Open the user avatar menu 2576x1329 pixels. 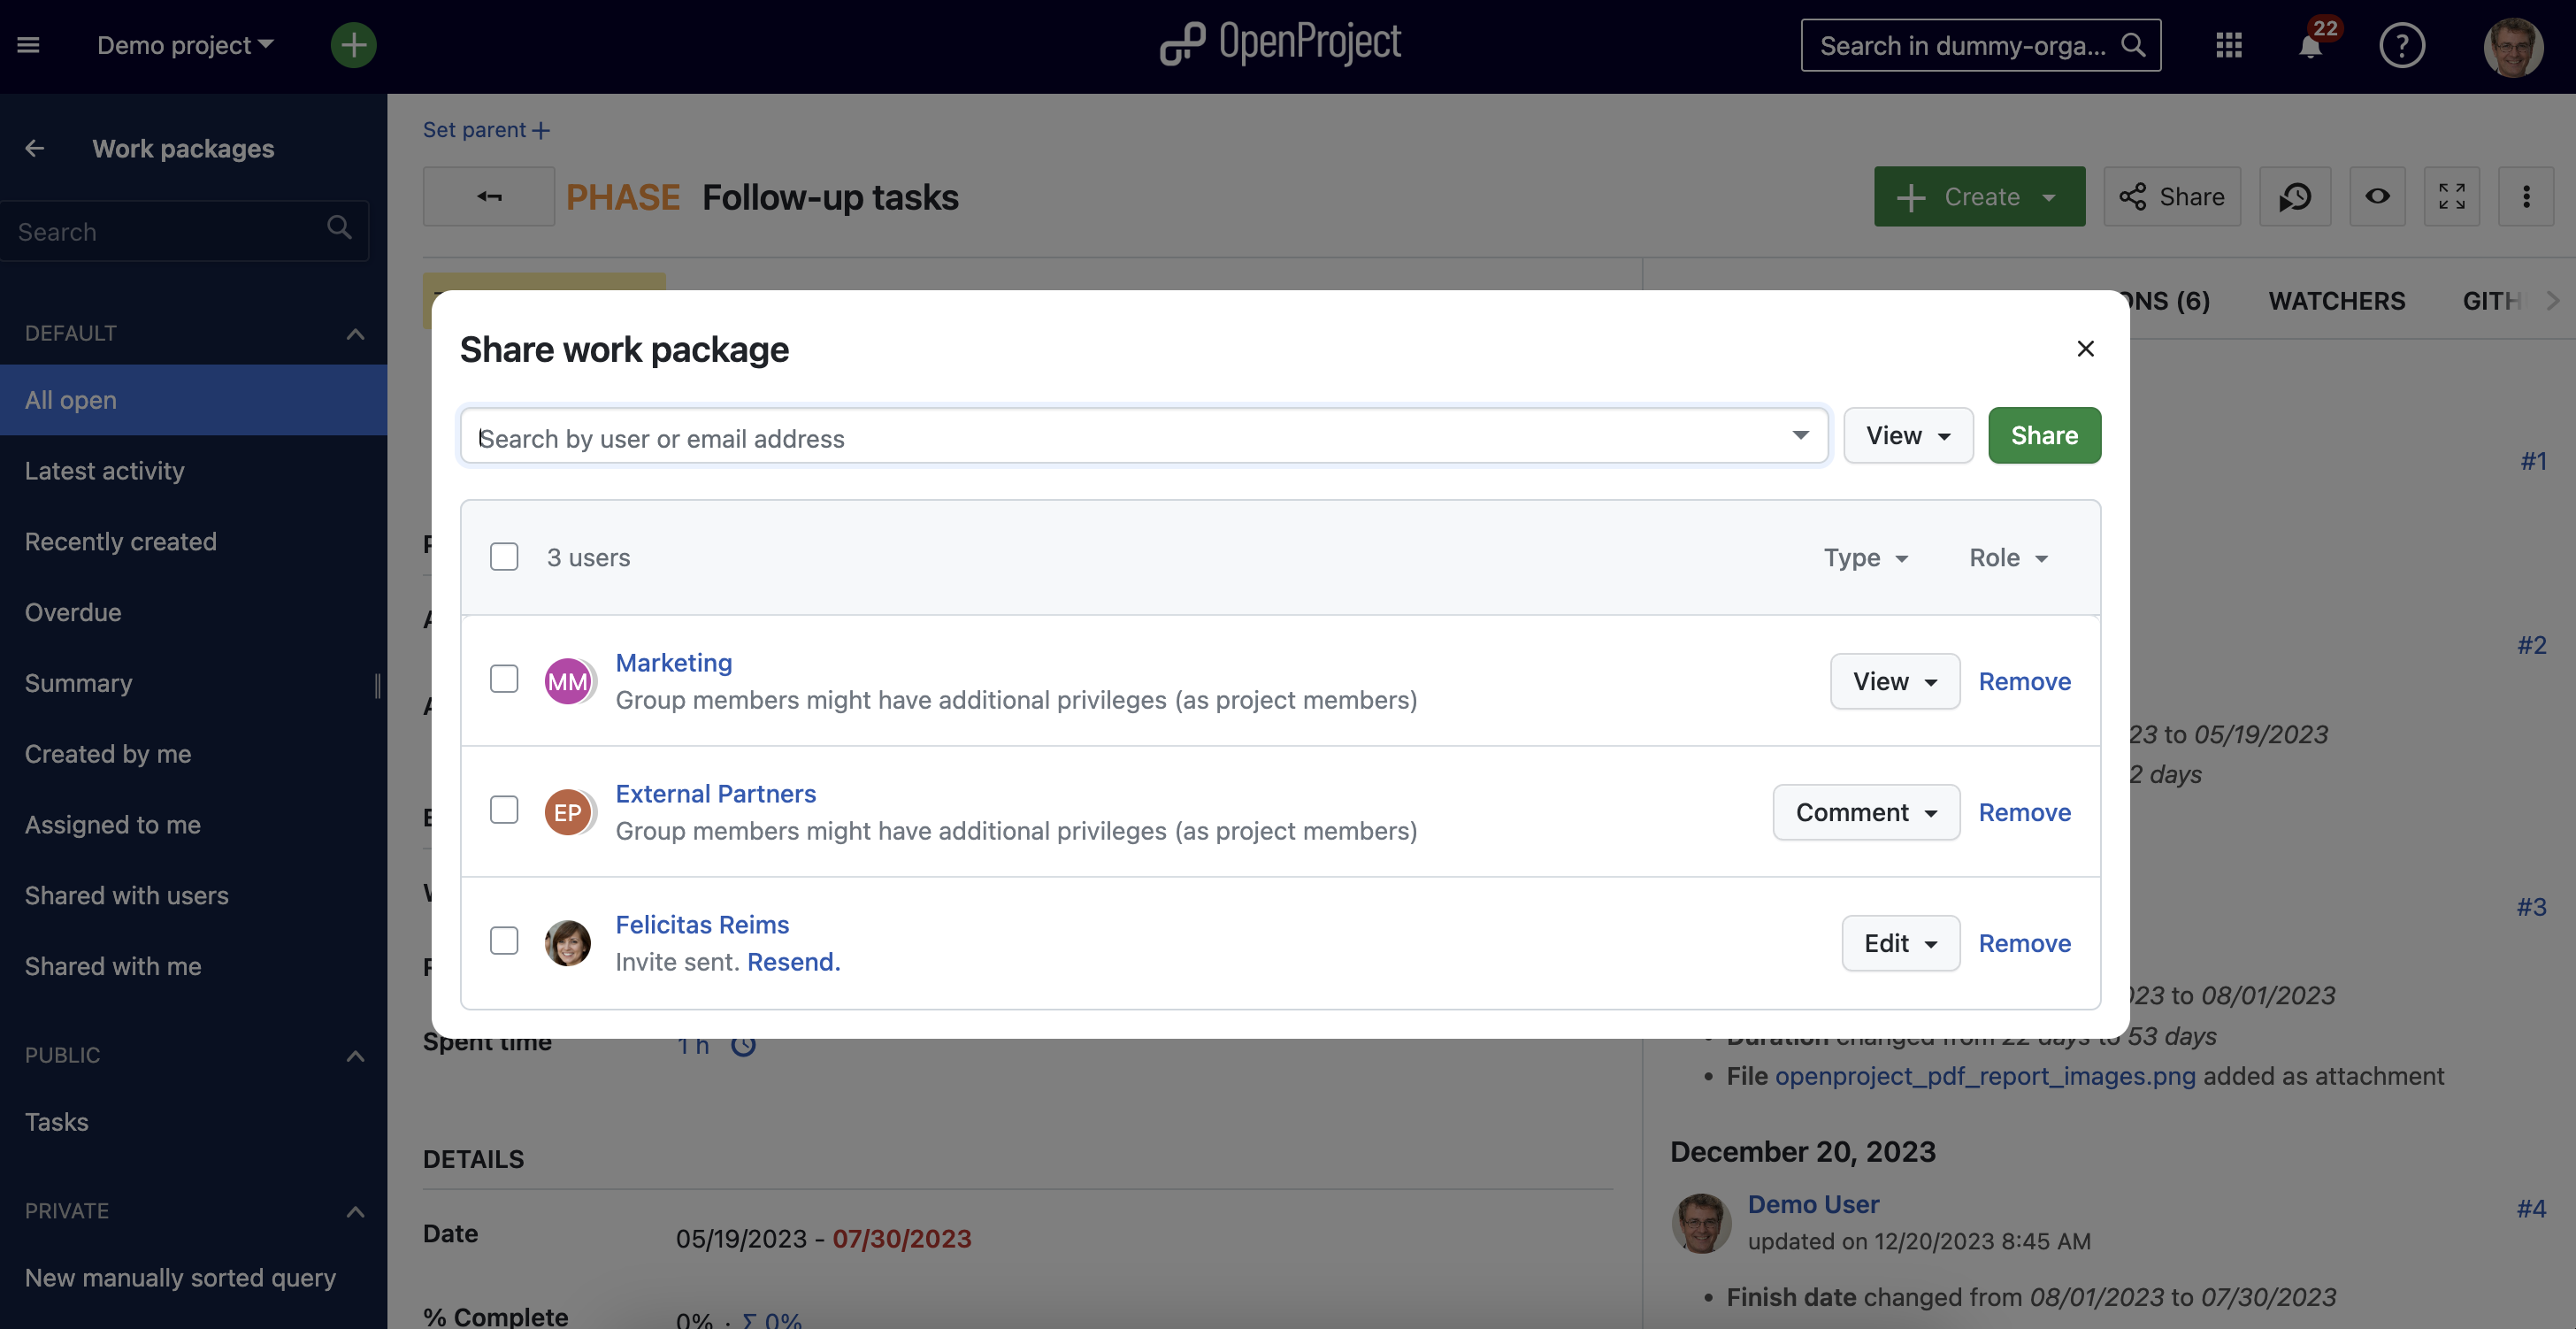[2512, 46]
